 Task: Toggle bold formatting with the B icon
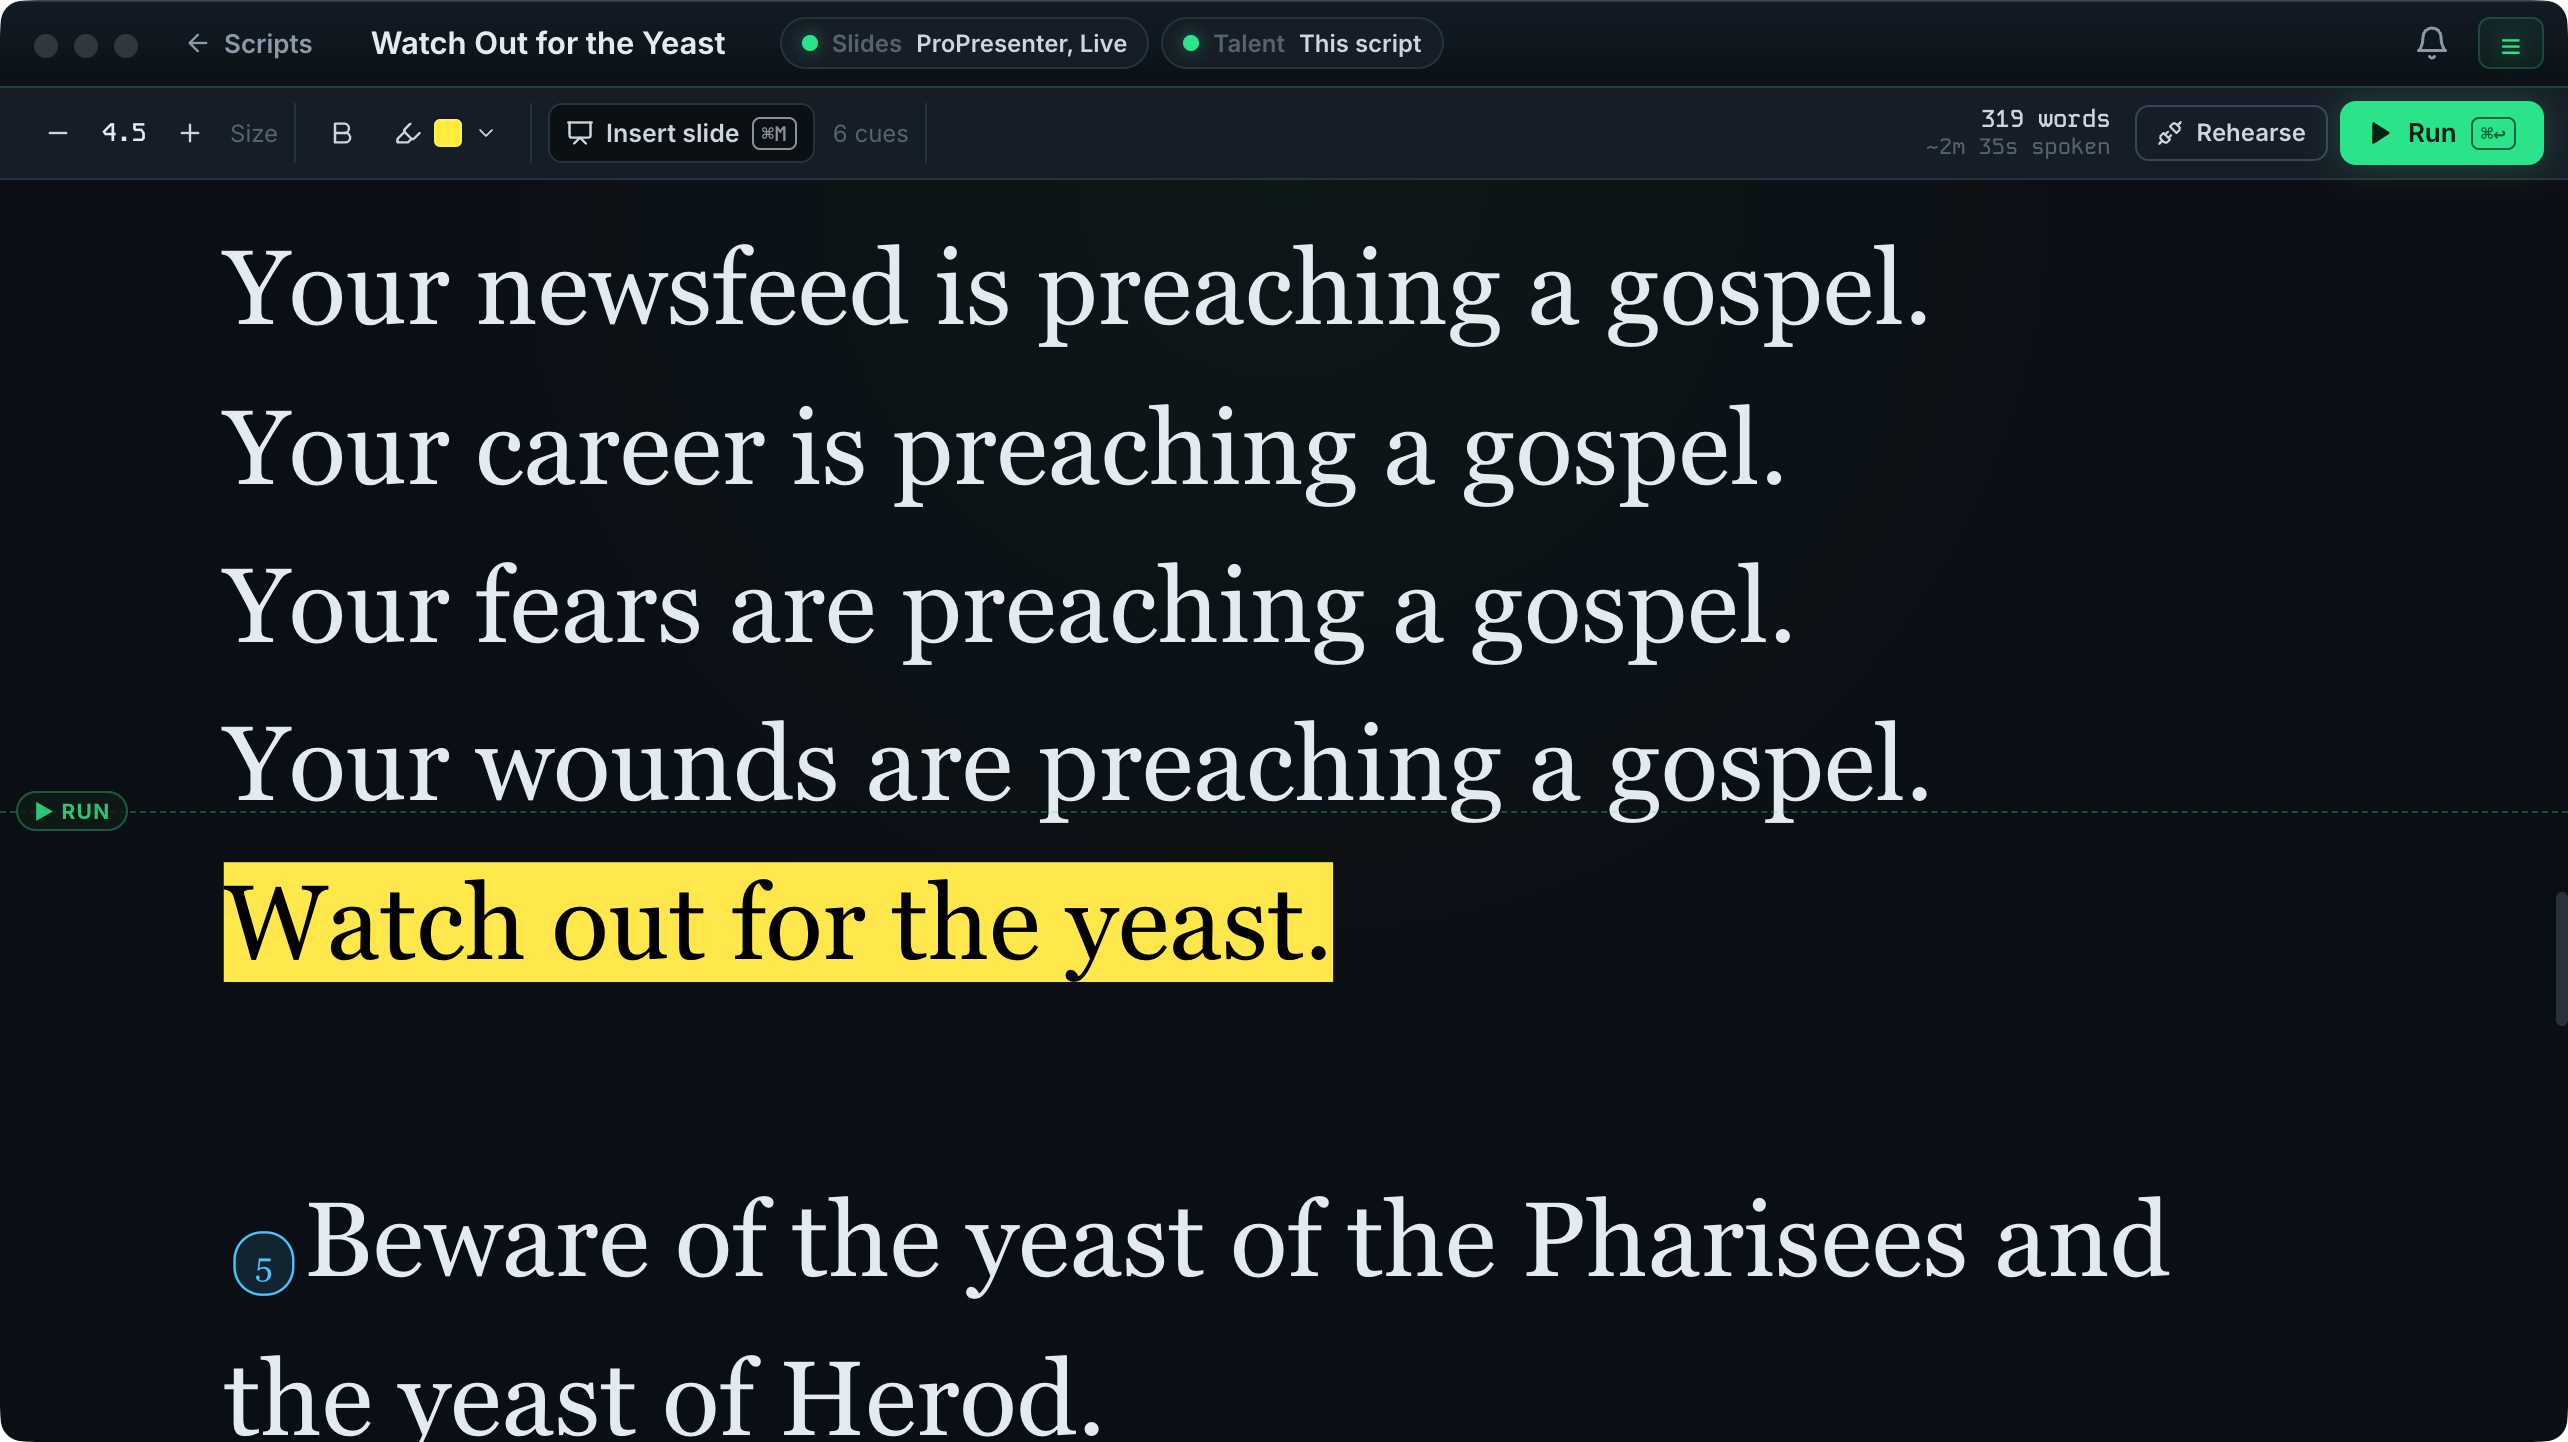(x=341, y=133)
